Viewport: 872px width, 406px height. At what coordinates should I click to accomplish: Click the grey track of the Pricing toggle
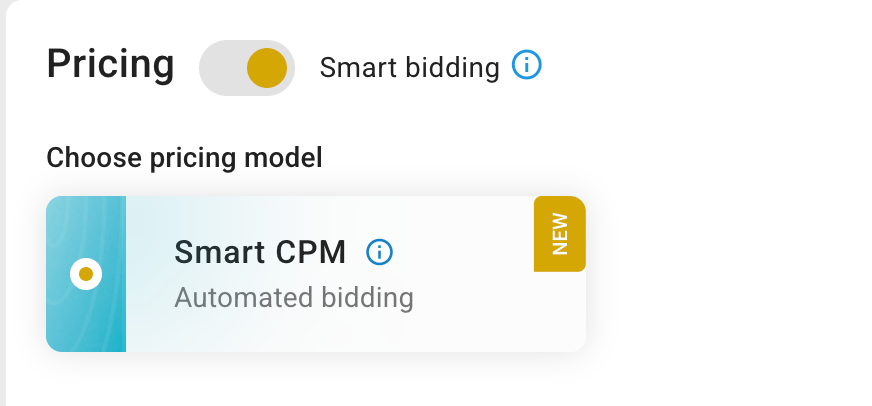pos(220,68)
